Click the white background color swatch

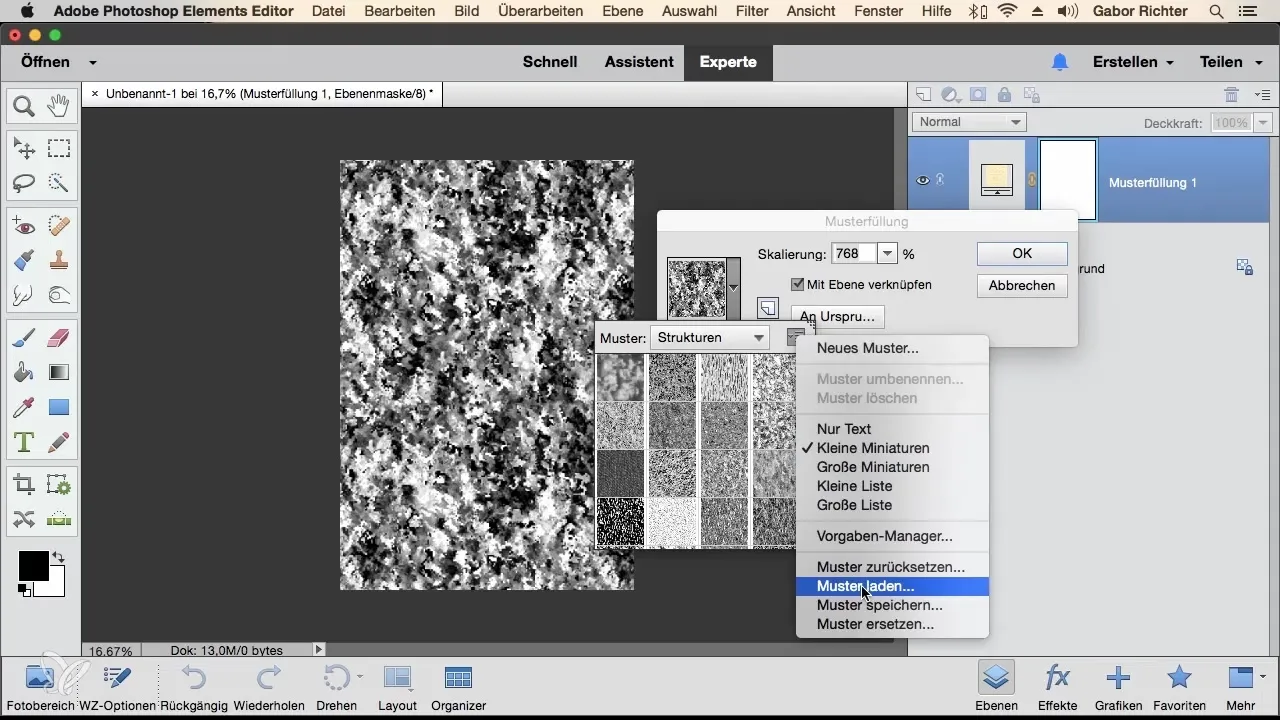pos(55,587)
